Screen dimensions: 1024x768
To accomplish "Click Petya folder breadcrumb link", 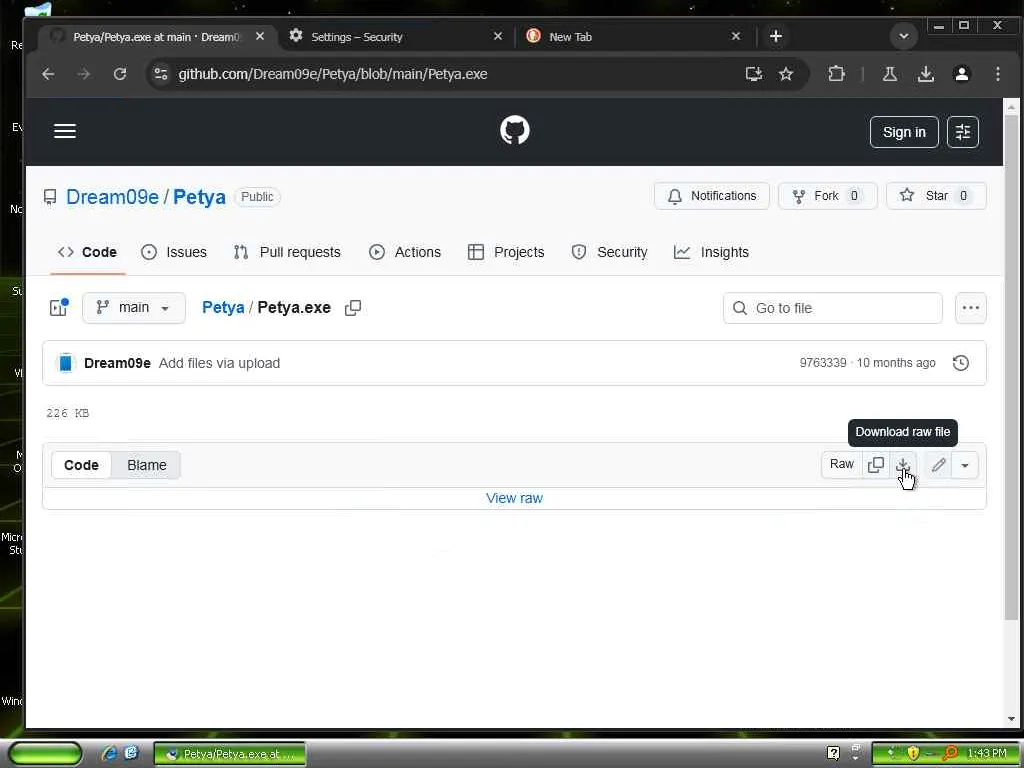I will tap(223, 308).
